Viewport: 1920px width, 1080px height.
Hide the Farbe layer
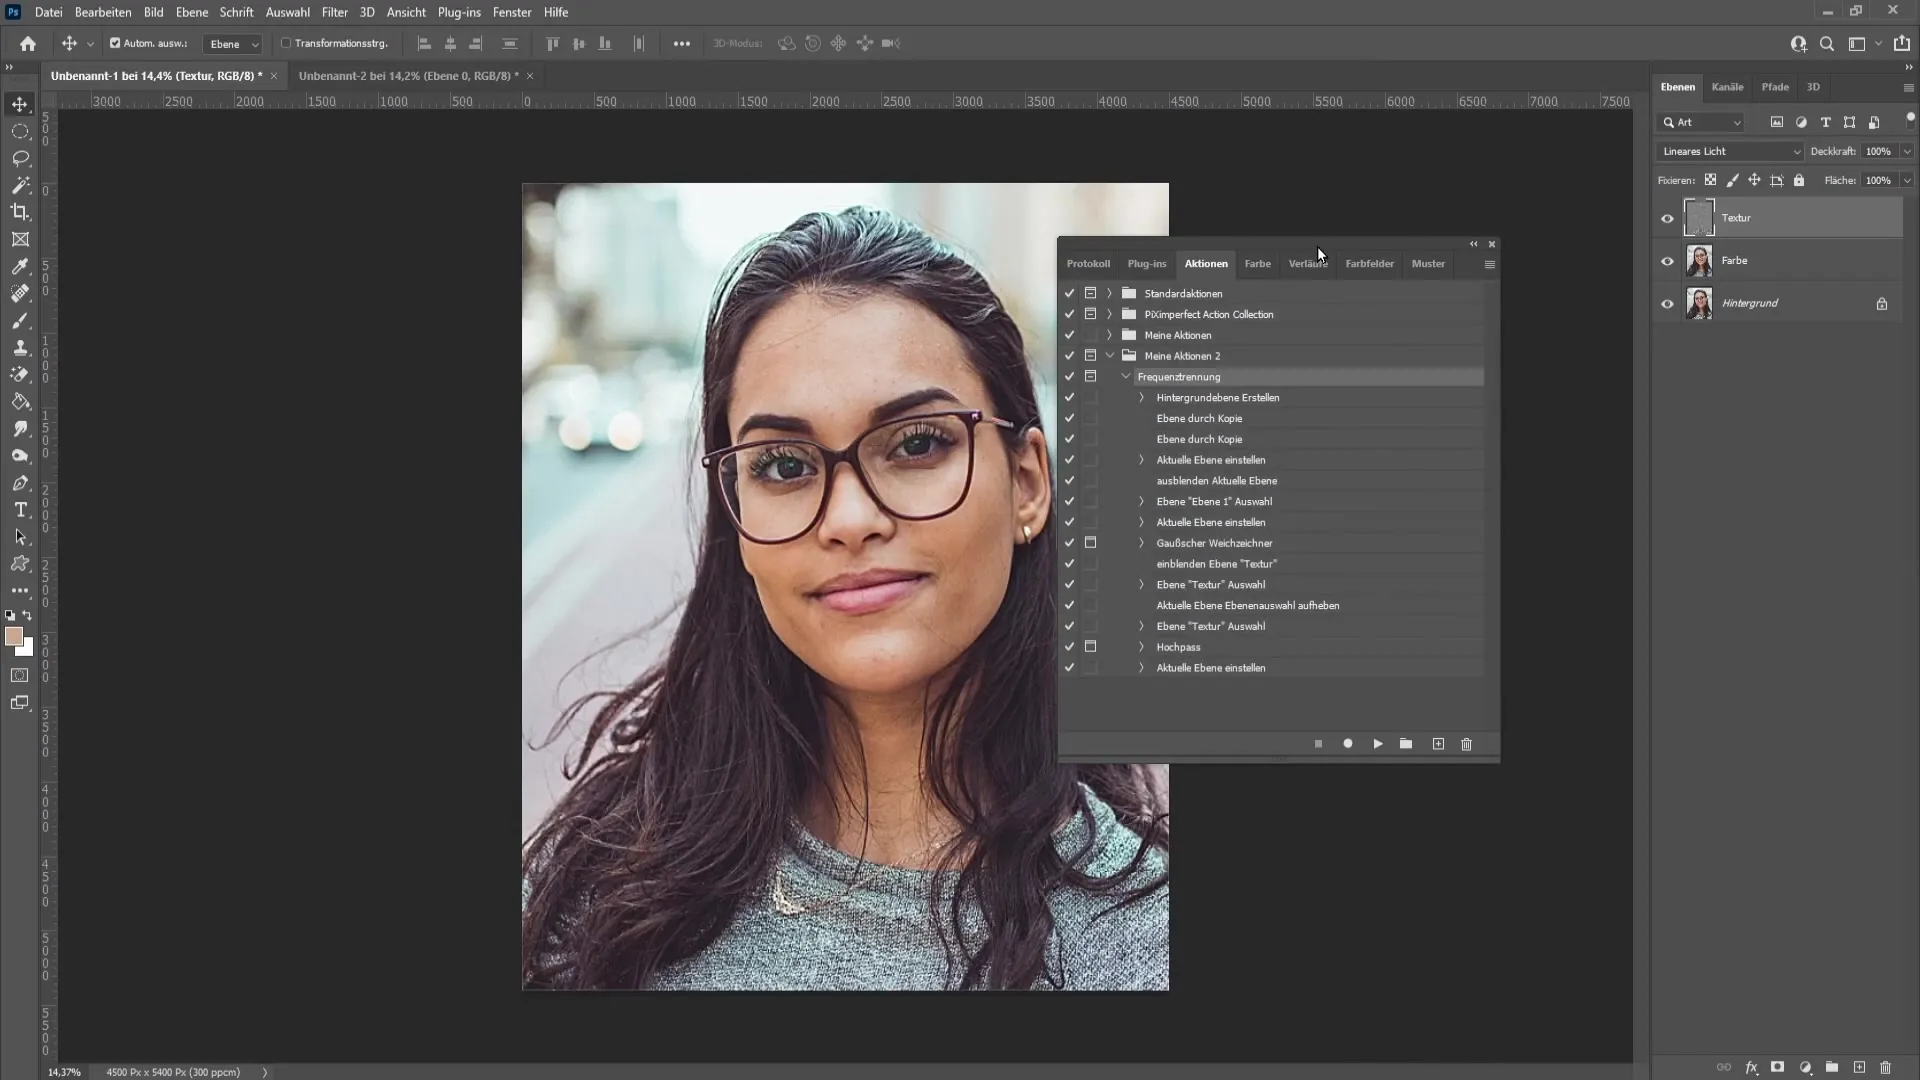[x=1667, y=261]
